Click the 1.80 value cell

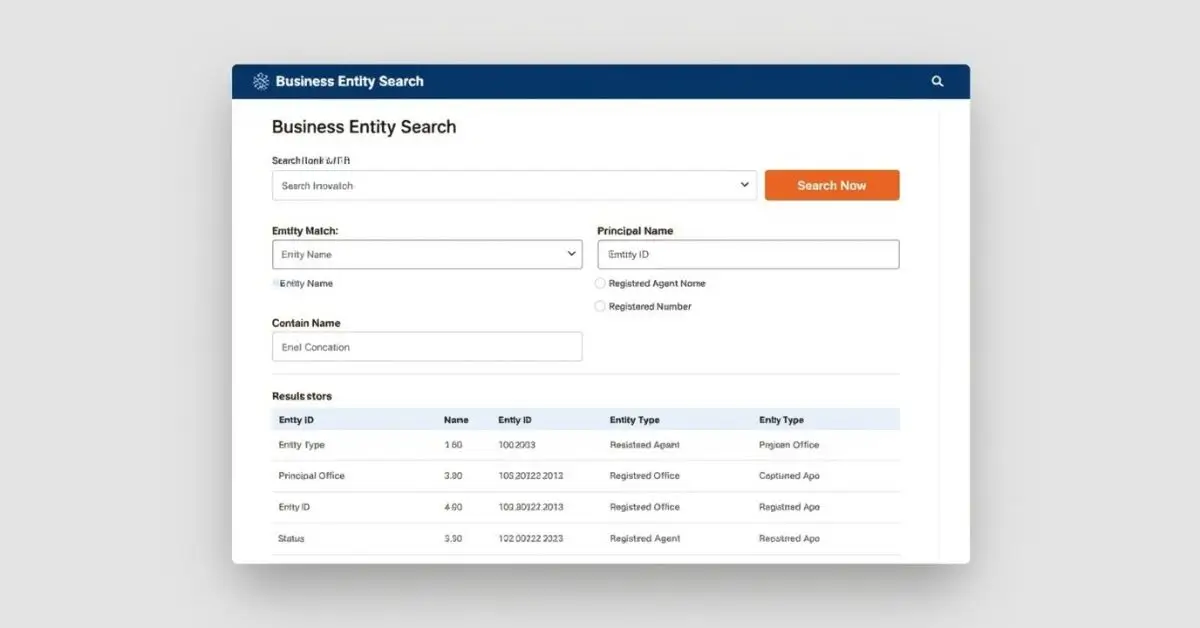coord(453,445)
